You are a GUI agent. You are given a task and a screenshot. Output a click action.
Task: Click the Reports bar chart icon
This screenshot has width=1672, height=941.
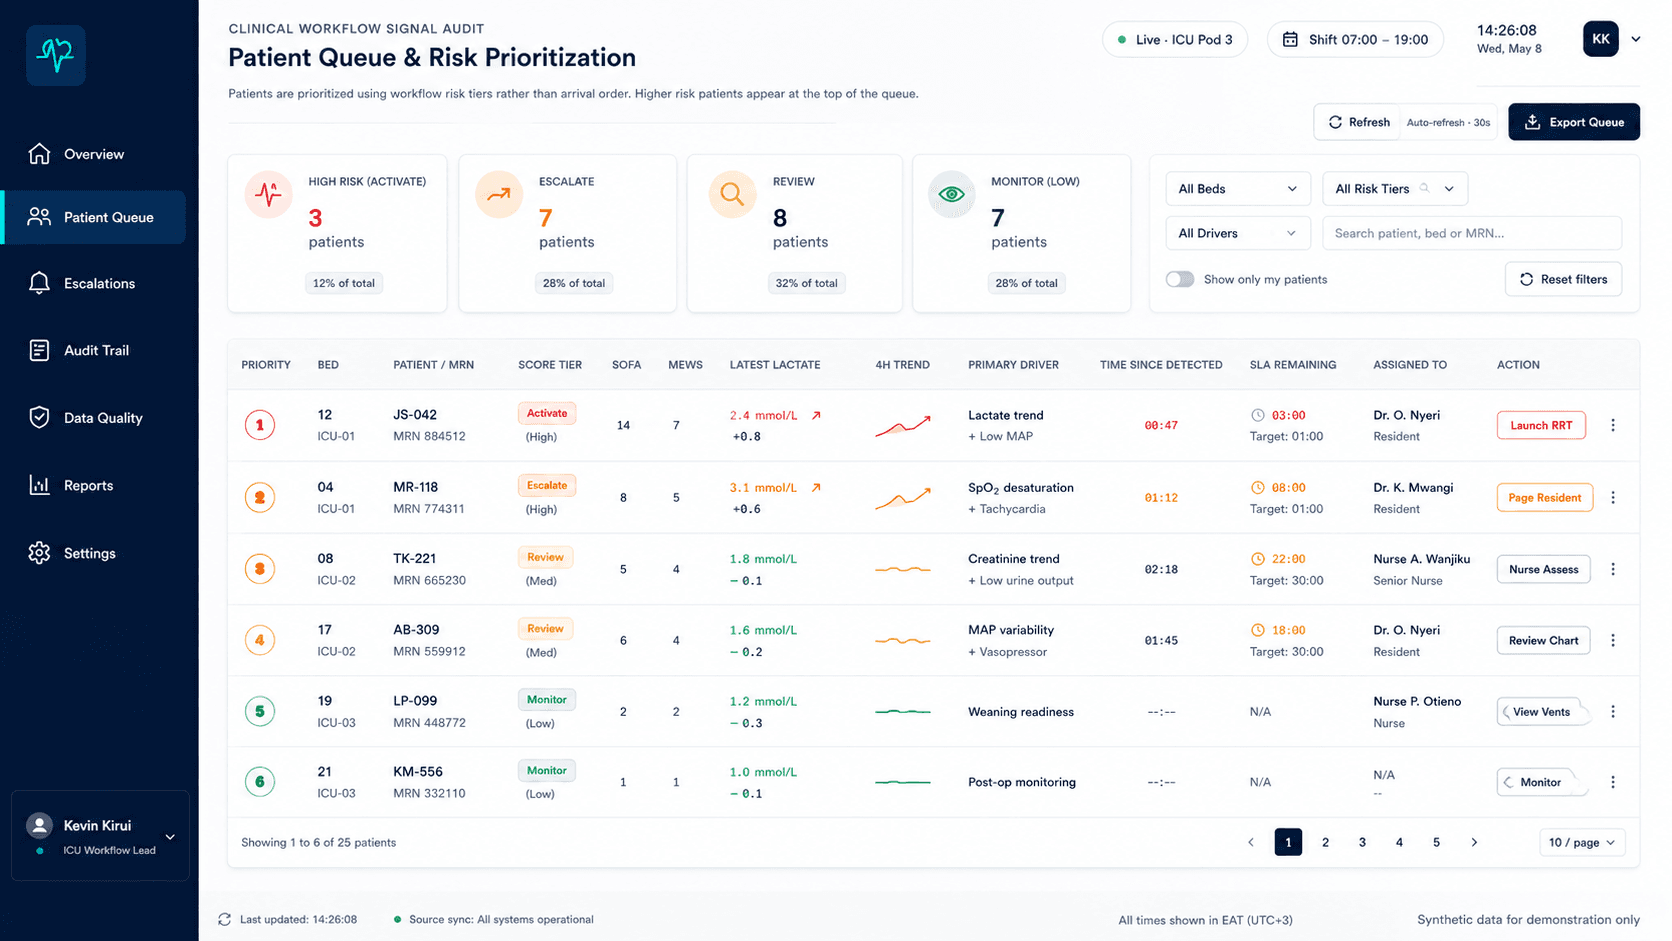pos(39,485)
